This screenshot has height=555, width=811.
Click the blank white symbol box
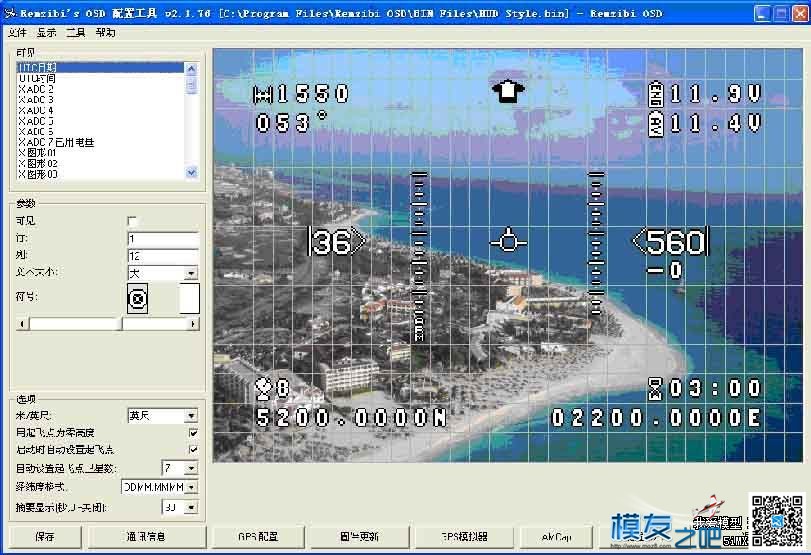point(189,298)
